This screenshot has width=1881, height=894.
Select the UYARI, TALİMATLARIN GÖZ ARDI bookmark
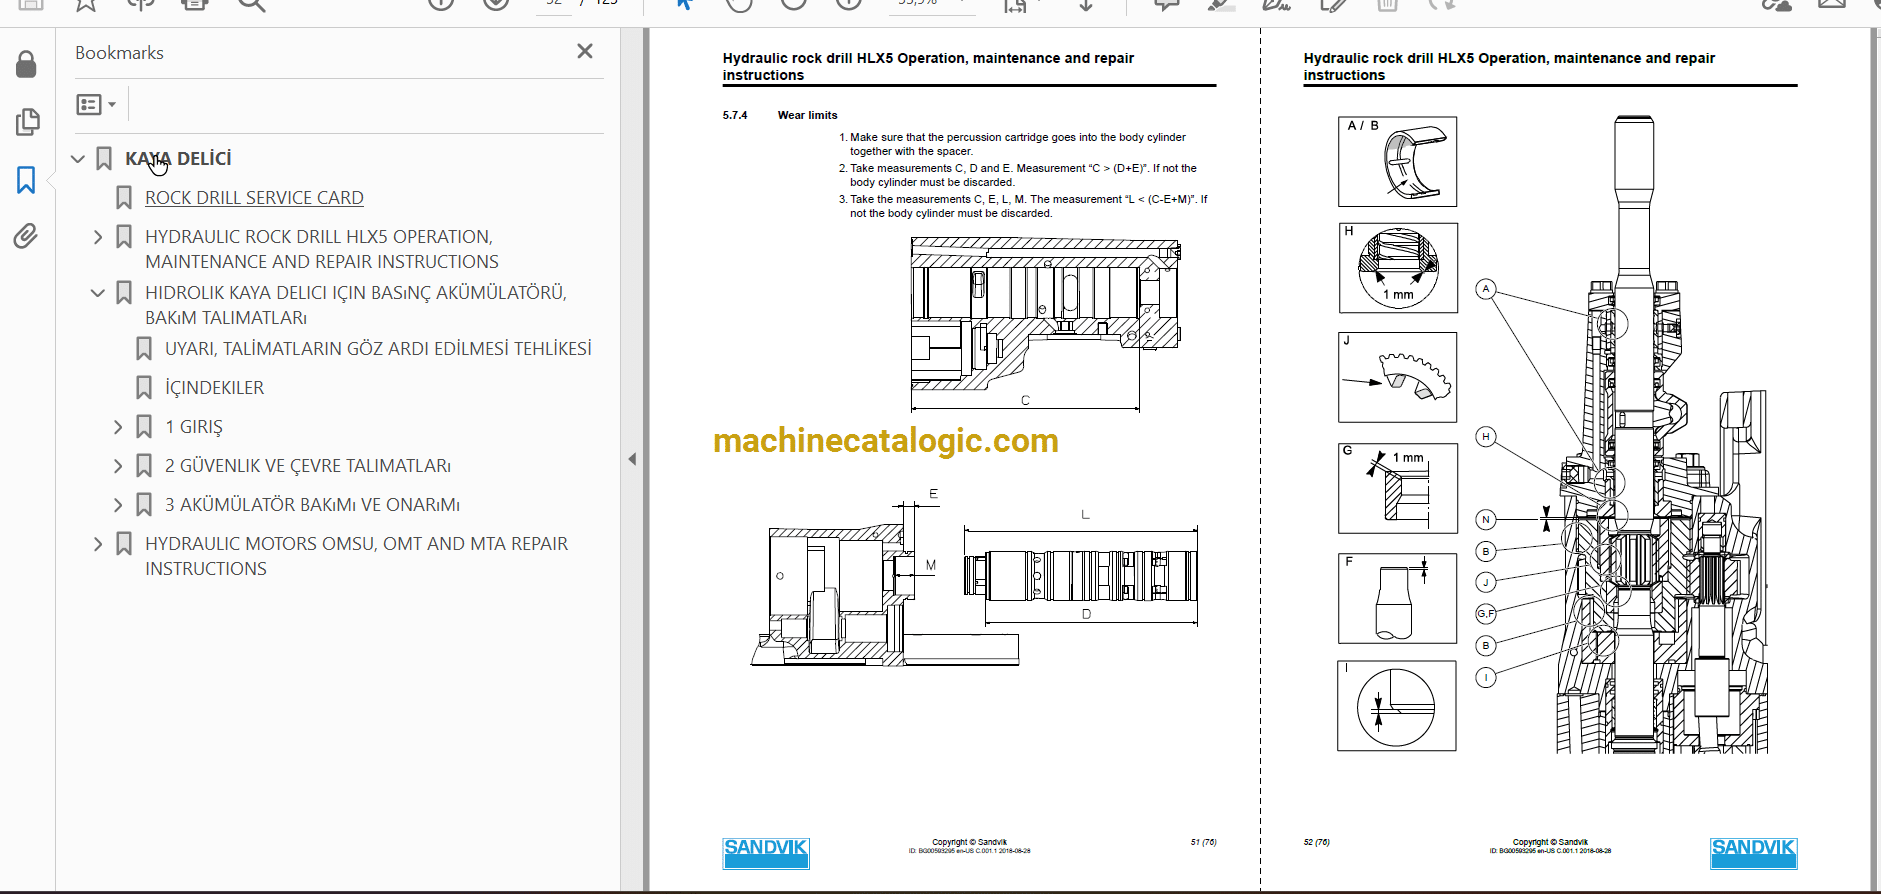coord(377,349)
